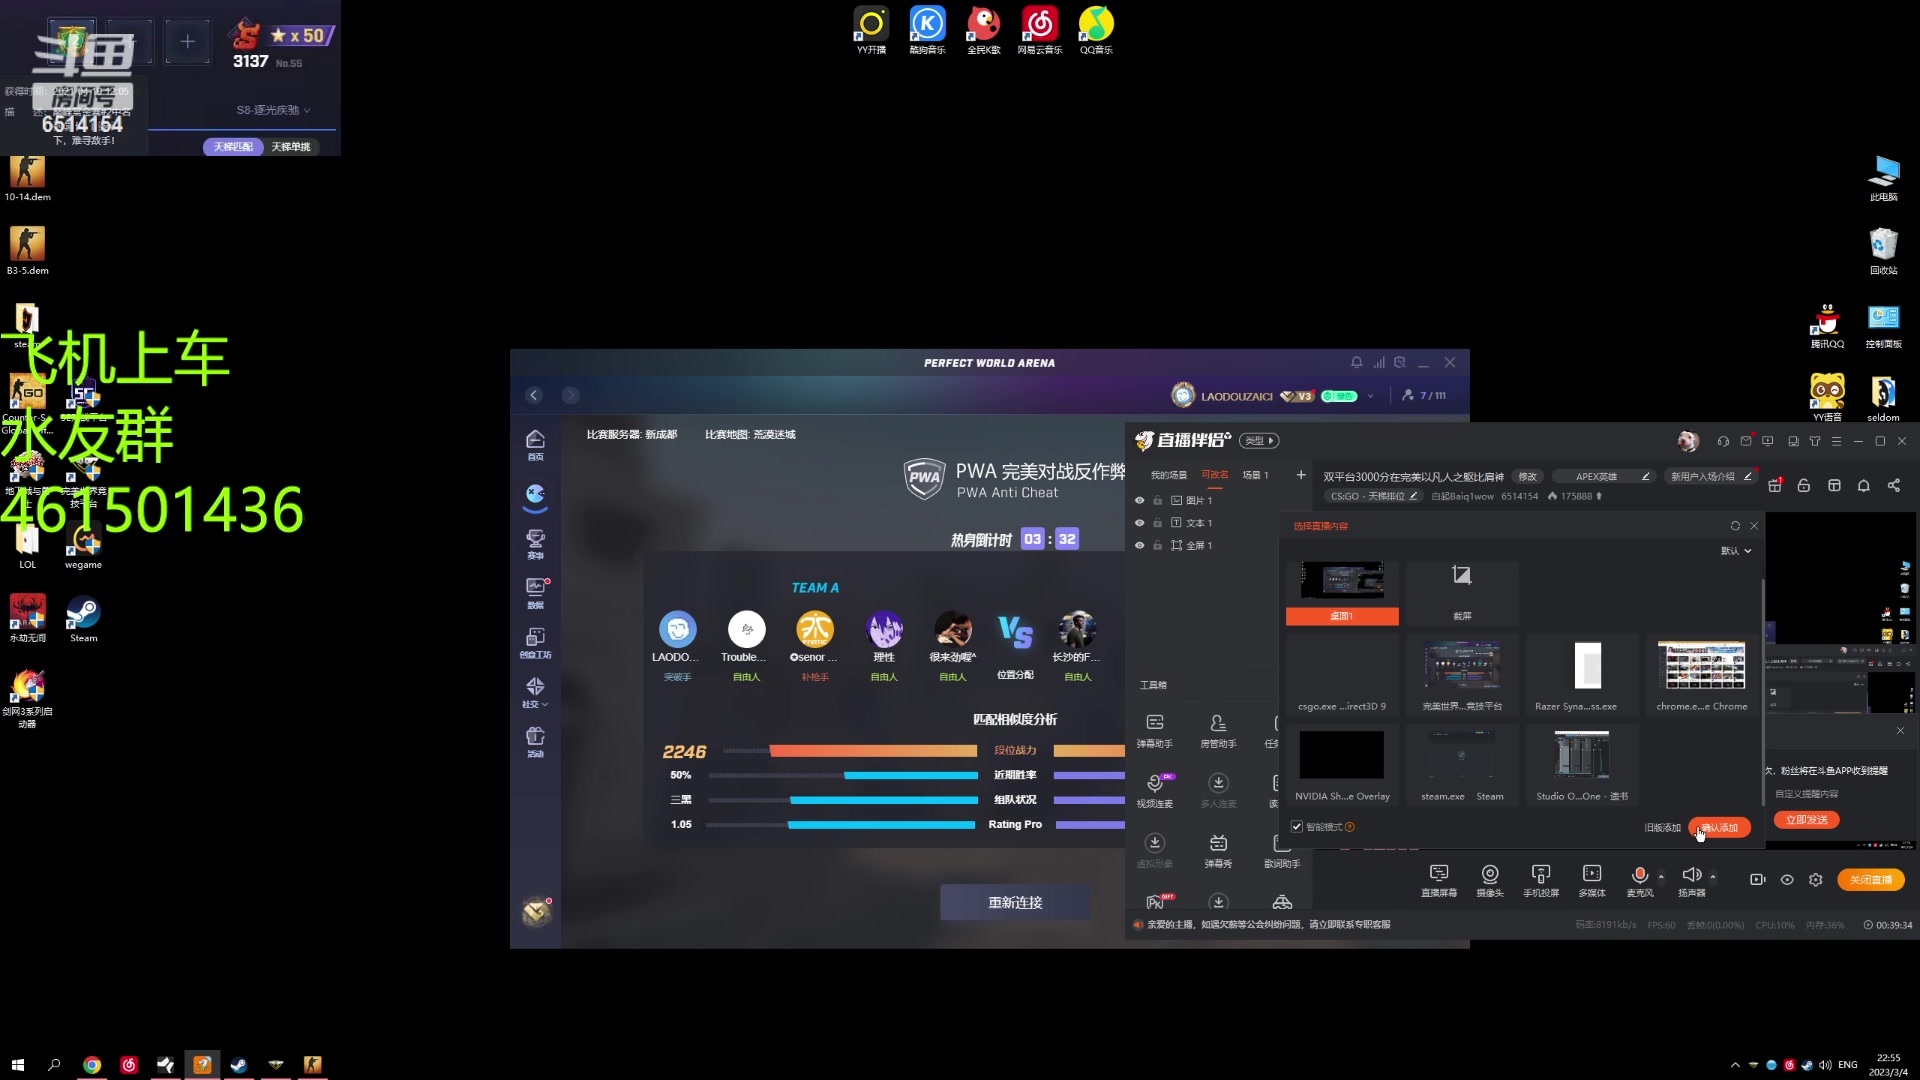Toggle lock of 全屏 1 layer
The image size is (1920, 1080).
pyautogui.click(x=1157, y=545)
